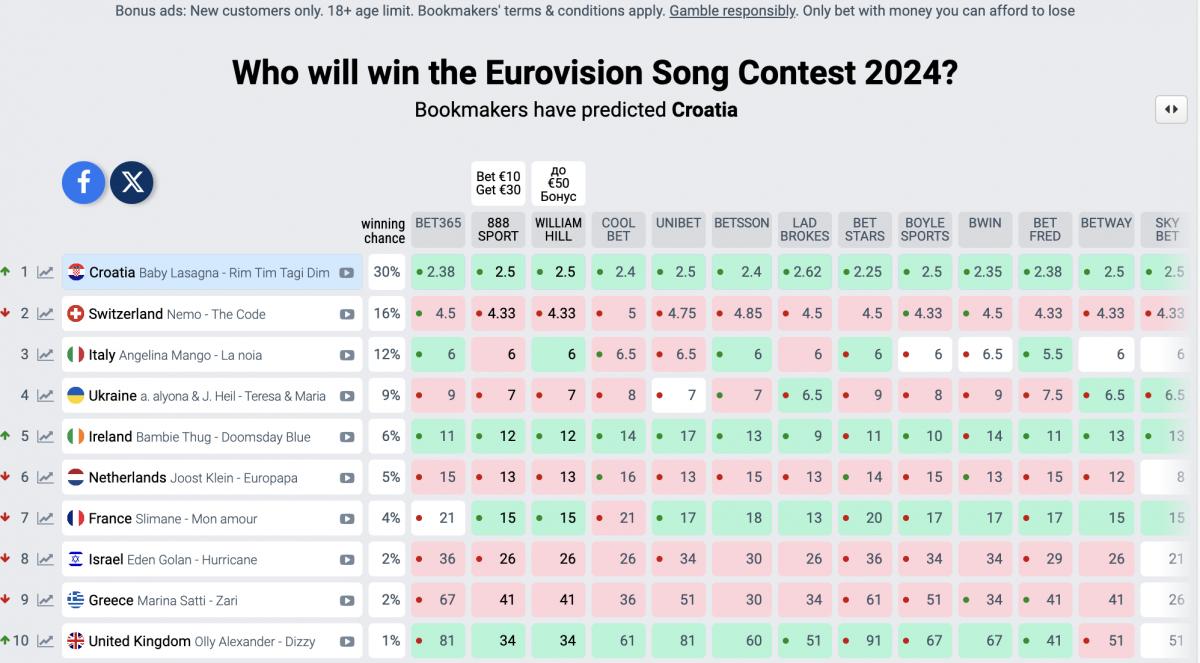Click Greece's 67 odds at BET365

click(x=438, y=600)
